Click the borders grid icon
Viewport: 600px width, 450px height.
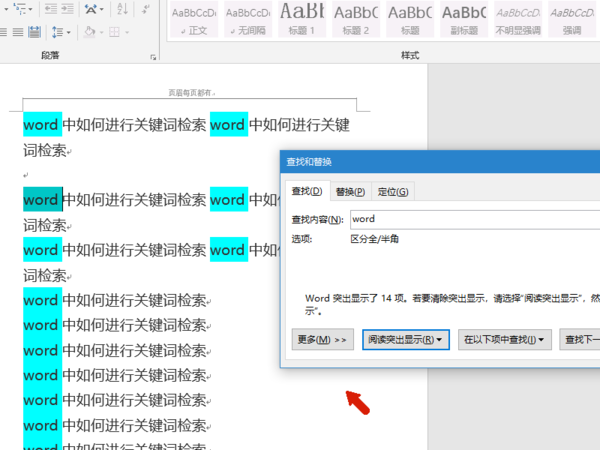pos(114,32)
